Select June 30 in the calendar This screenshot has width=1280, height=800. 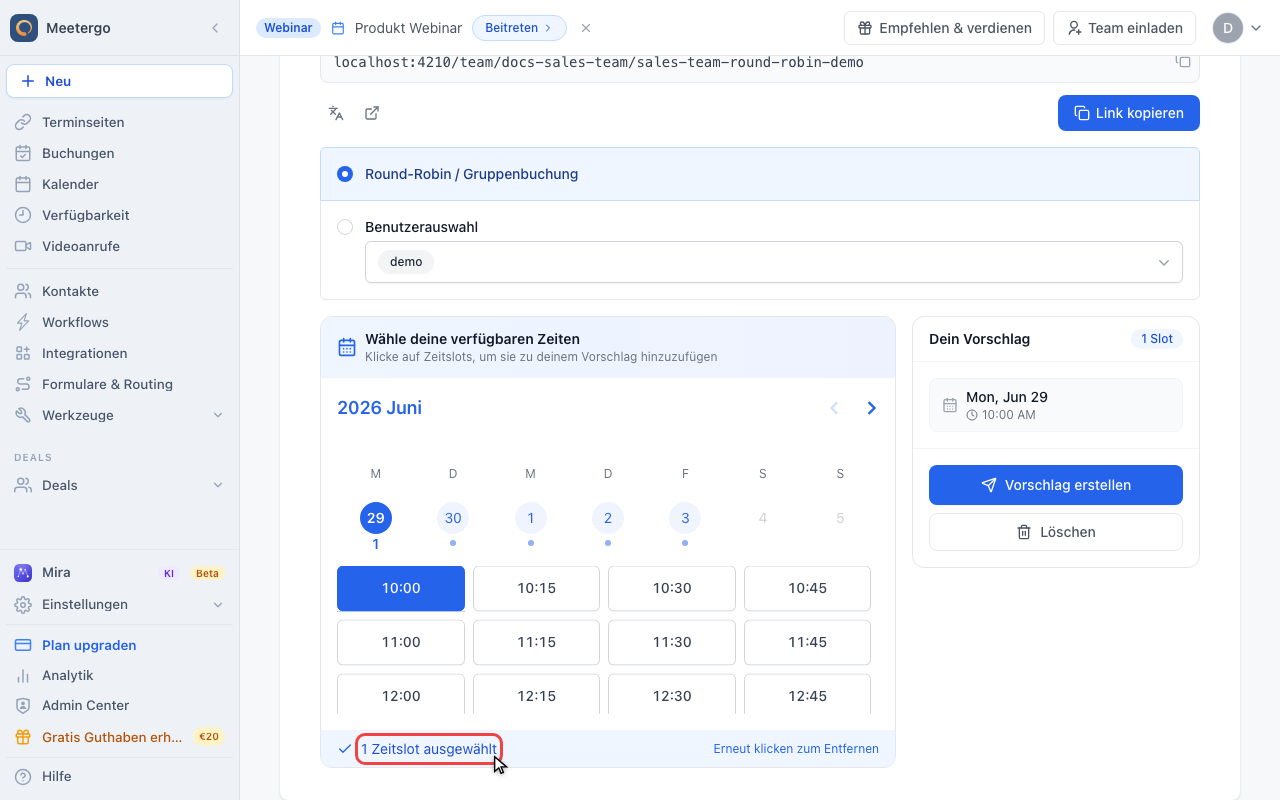[453, 518]
